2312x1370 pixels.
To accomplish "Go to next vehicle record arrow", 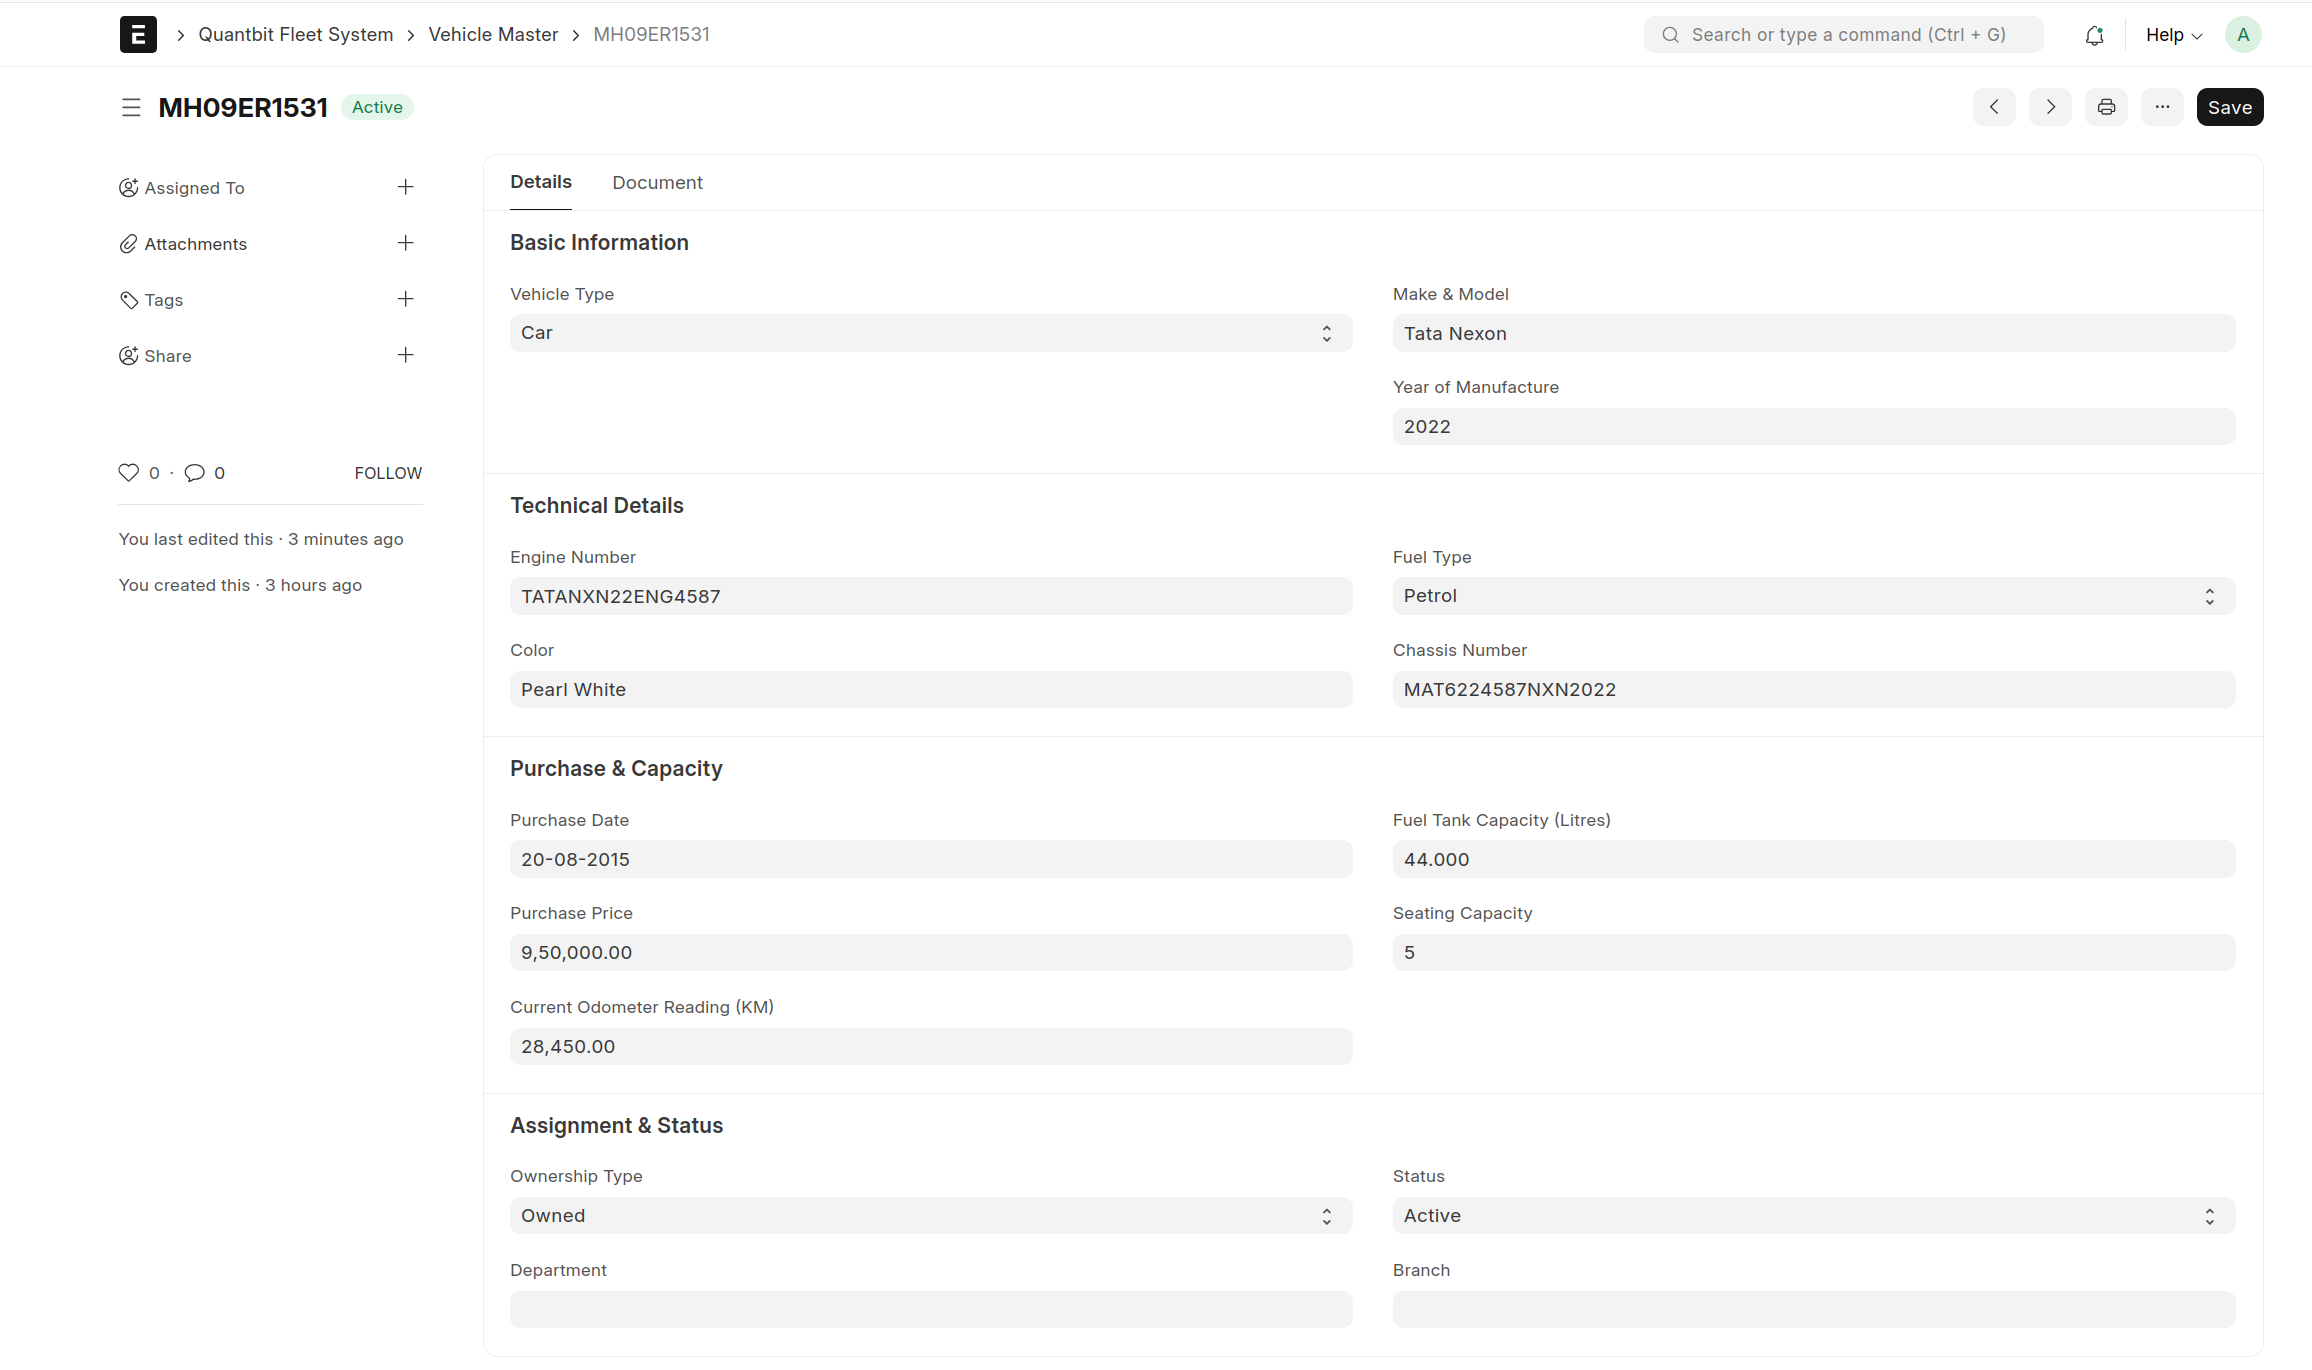I will tap(2050, 107).
